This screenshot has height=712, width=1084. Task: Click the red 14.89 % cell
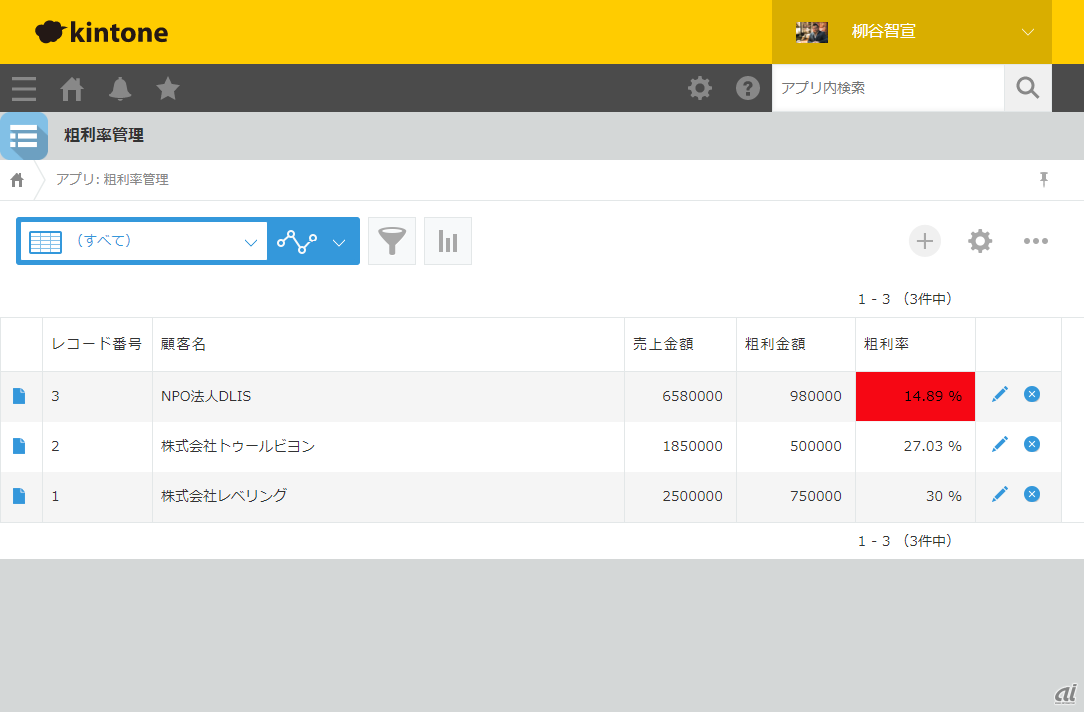tap(915, 396)
